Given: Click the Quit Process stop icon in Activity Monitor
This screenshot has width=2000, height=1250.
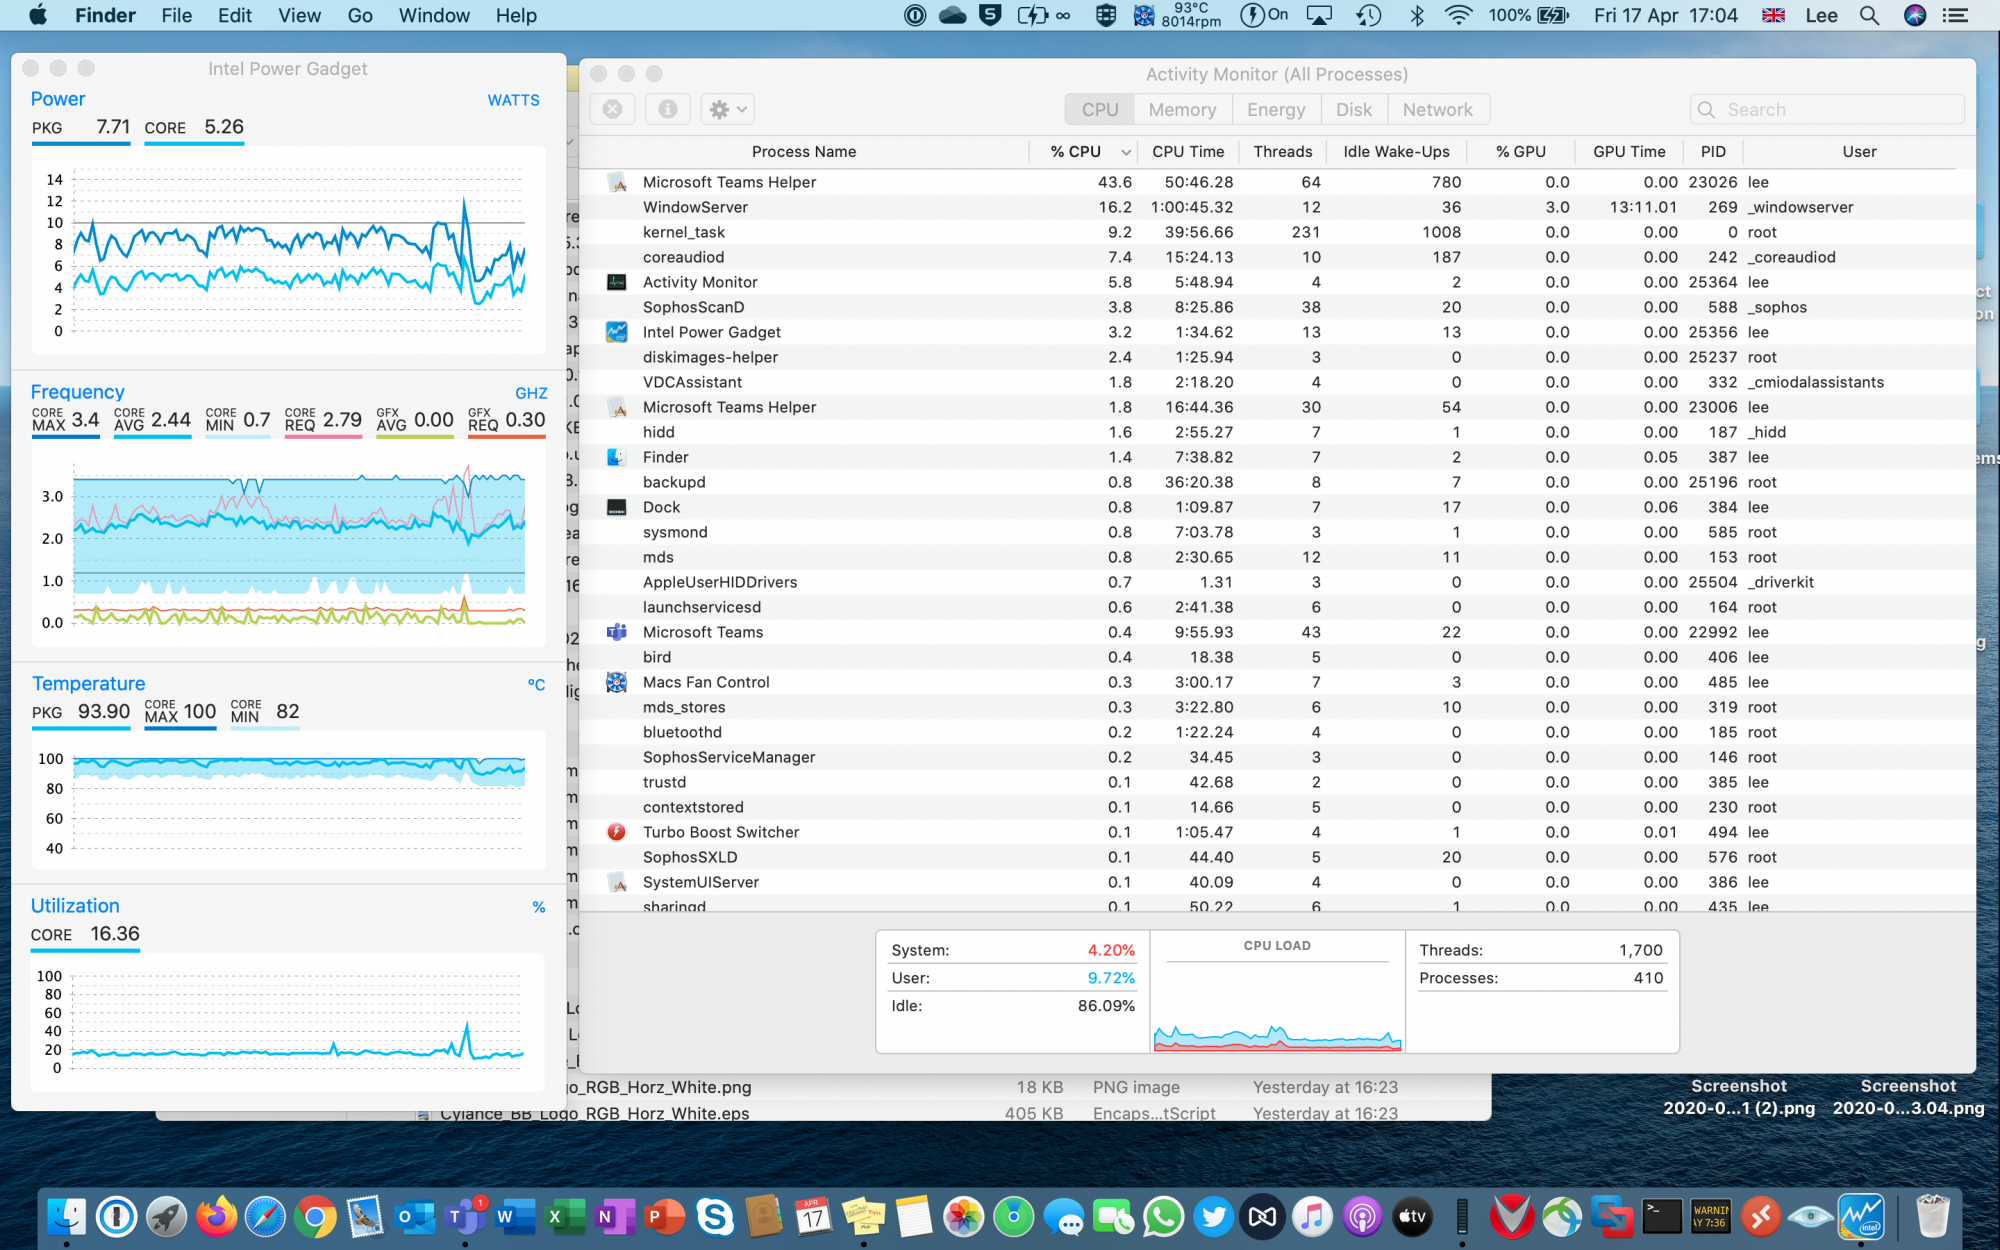Looking at the screenshot, I should [612, 109].
